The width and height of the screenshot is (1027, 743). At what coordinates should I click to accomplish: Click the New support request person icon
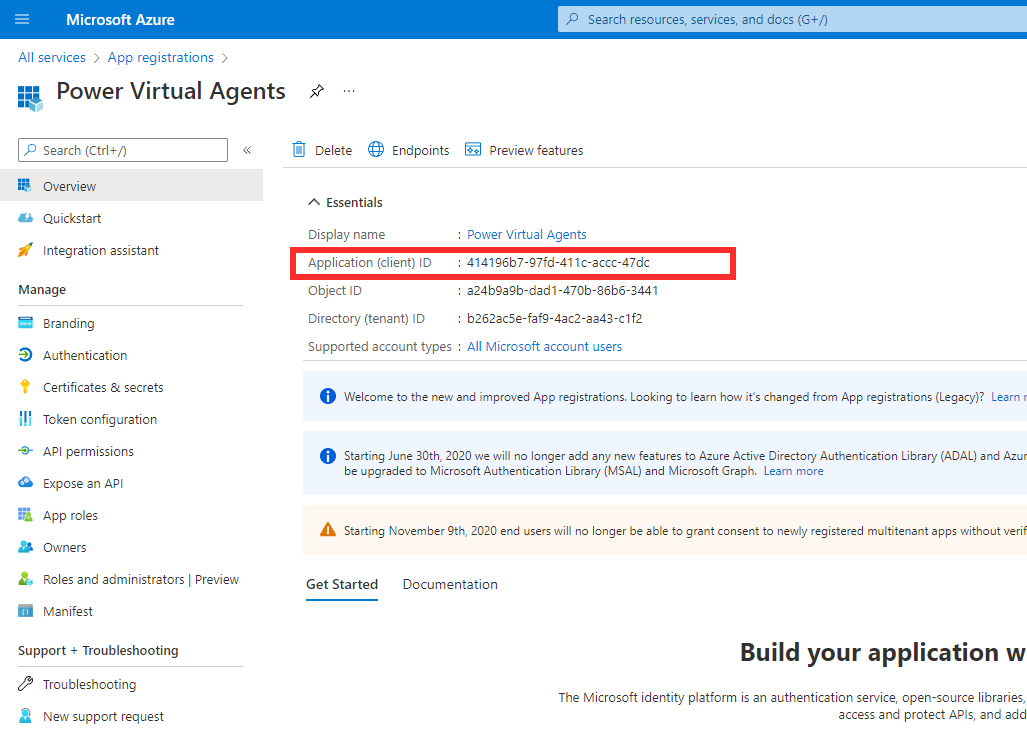25,715
